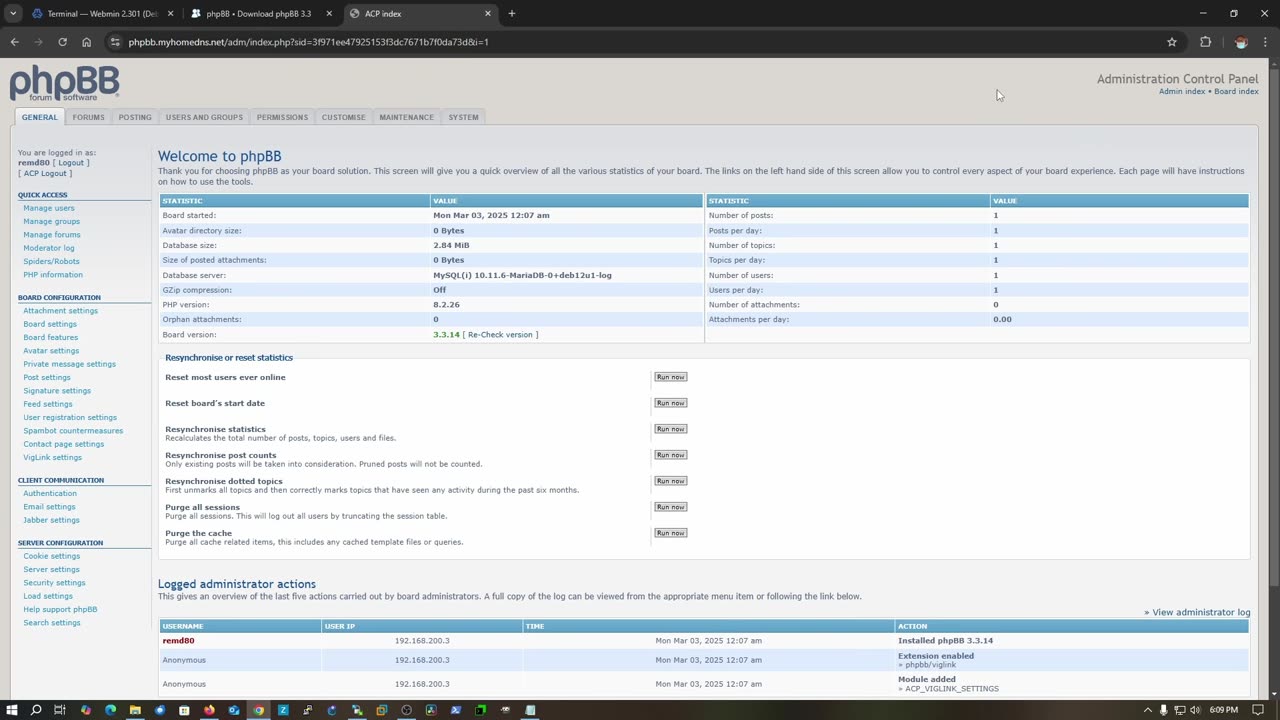Run now for Resynchronise statistics
Image resolution: width=1280 pixels, height=720 pixels.
670,429
